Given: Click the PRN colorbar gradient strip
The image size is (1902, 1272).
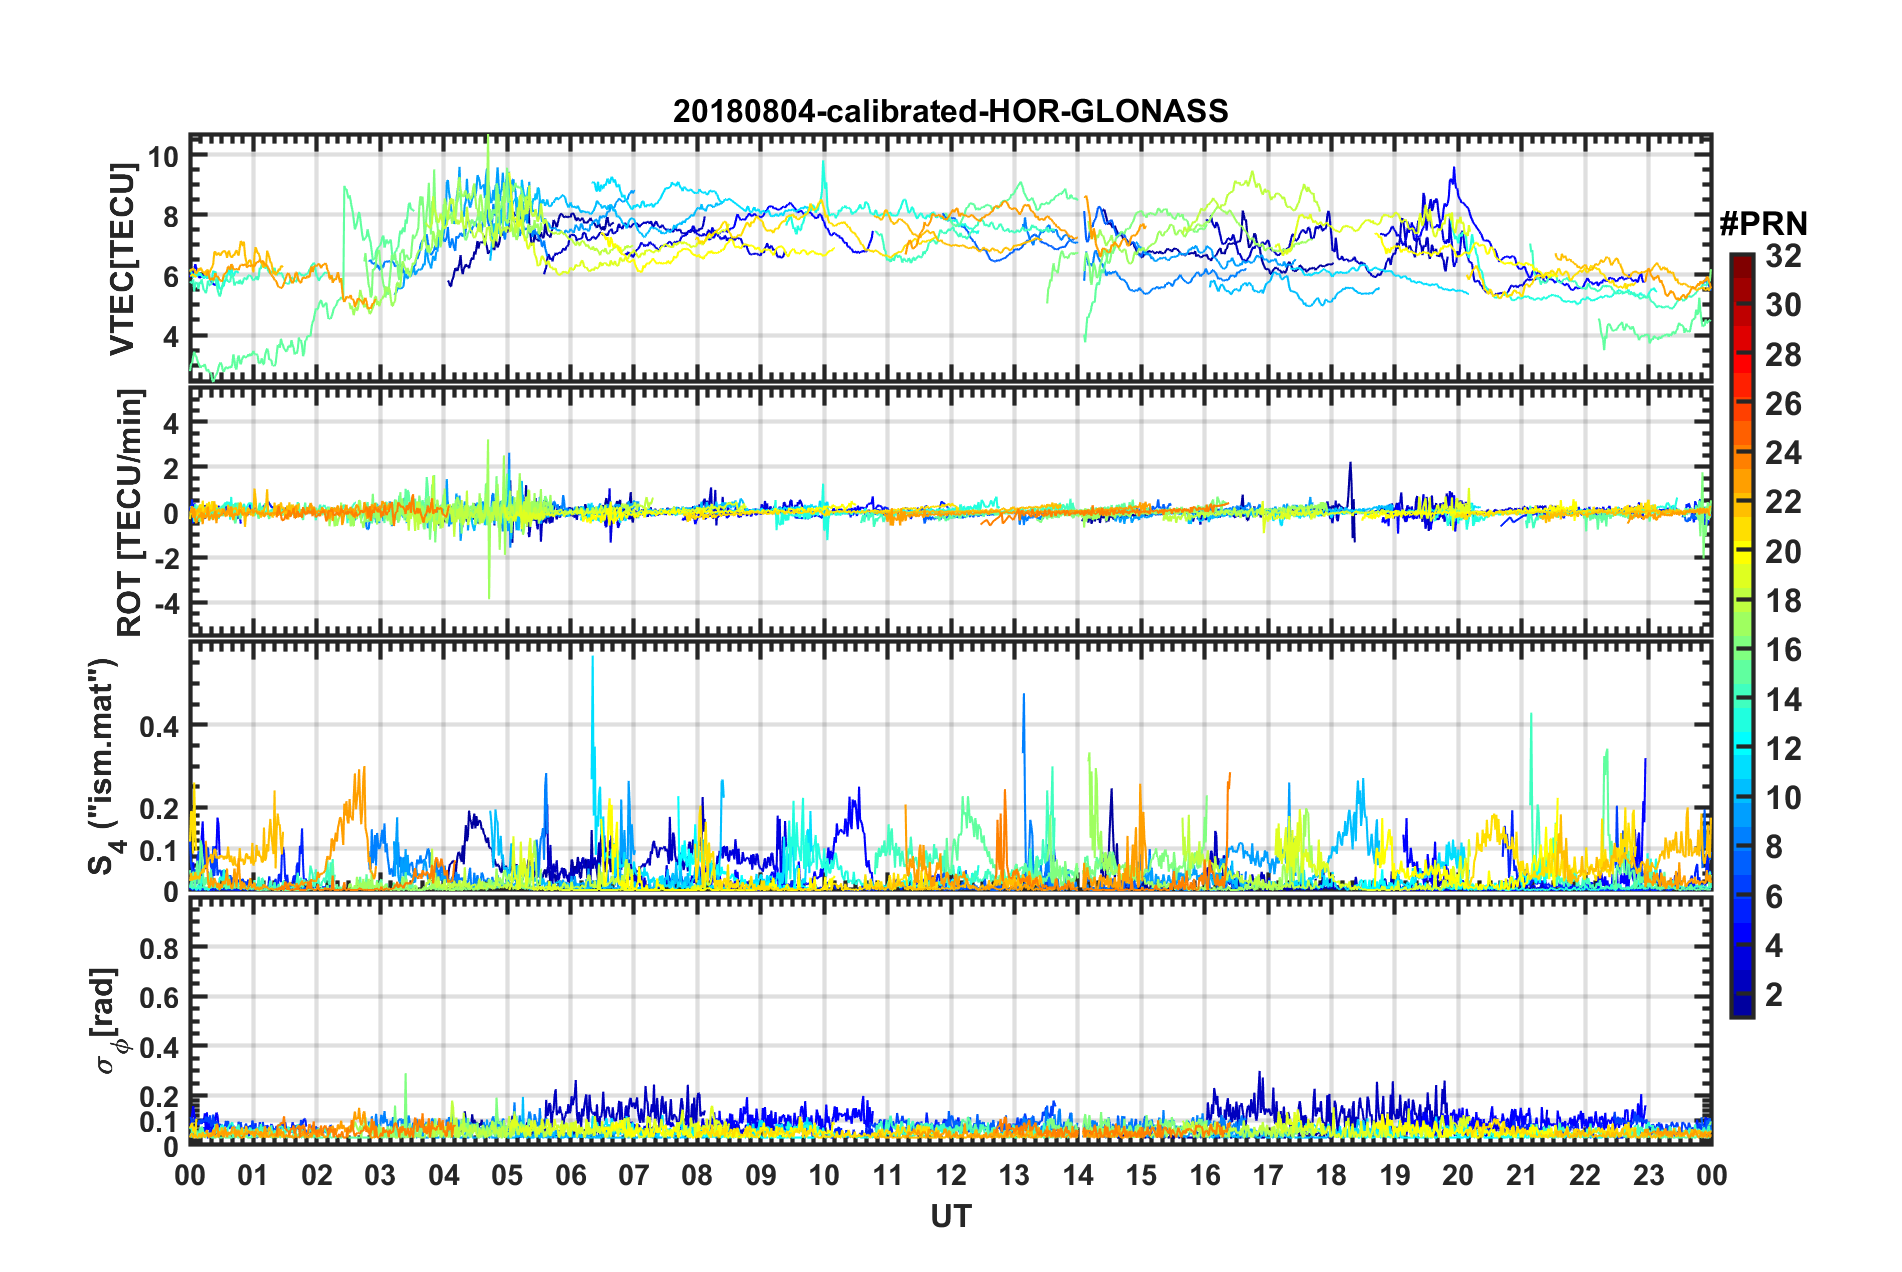Looking at the screenshot, I should point(1741,635).
